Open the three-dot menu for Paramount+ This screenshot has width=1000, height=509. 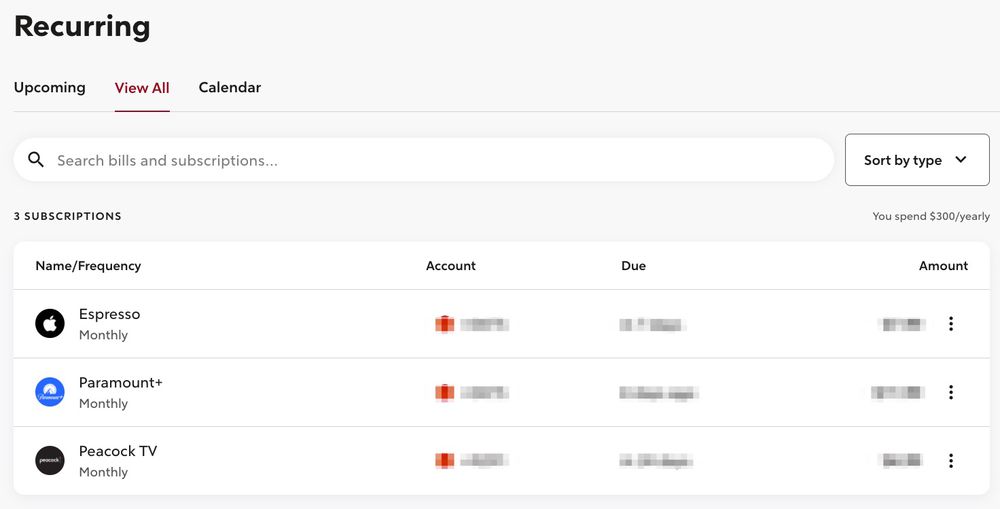coord(950,392)
